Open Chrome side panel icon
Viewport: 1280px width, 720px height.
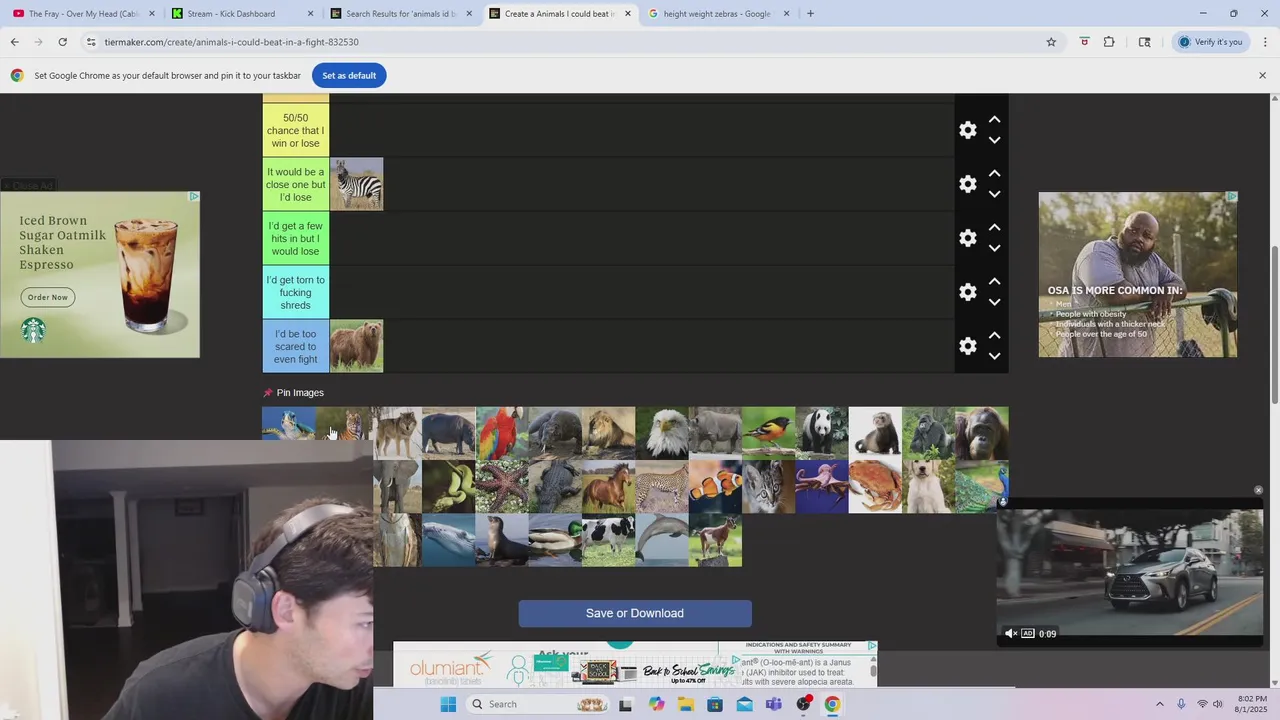1144,42
